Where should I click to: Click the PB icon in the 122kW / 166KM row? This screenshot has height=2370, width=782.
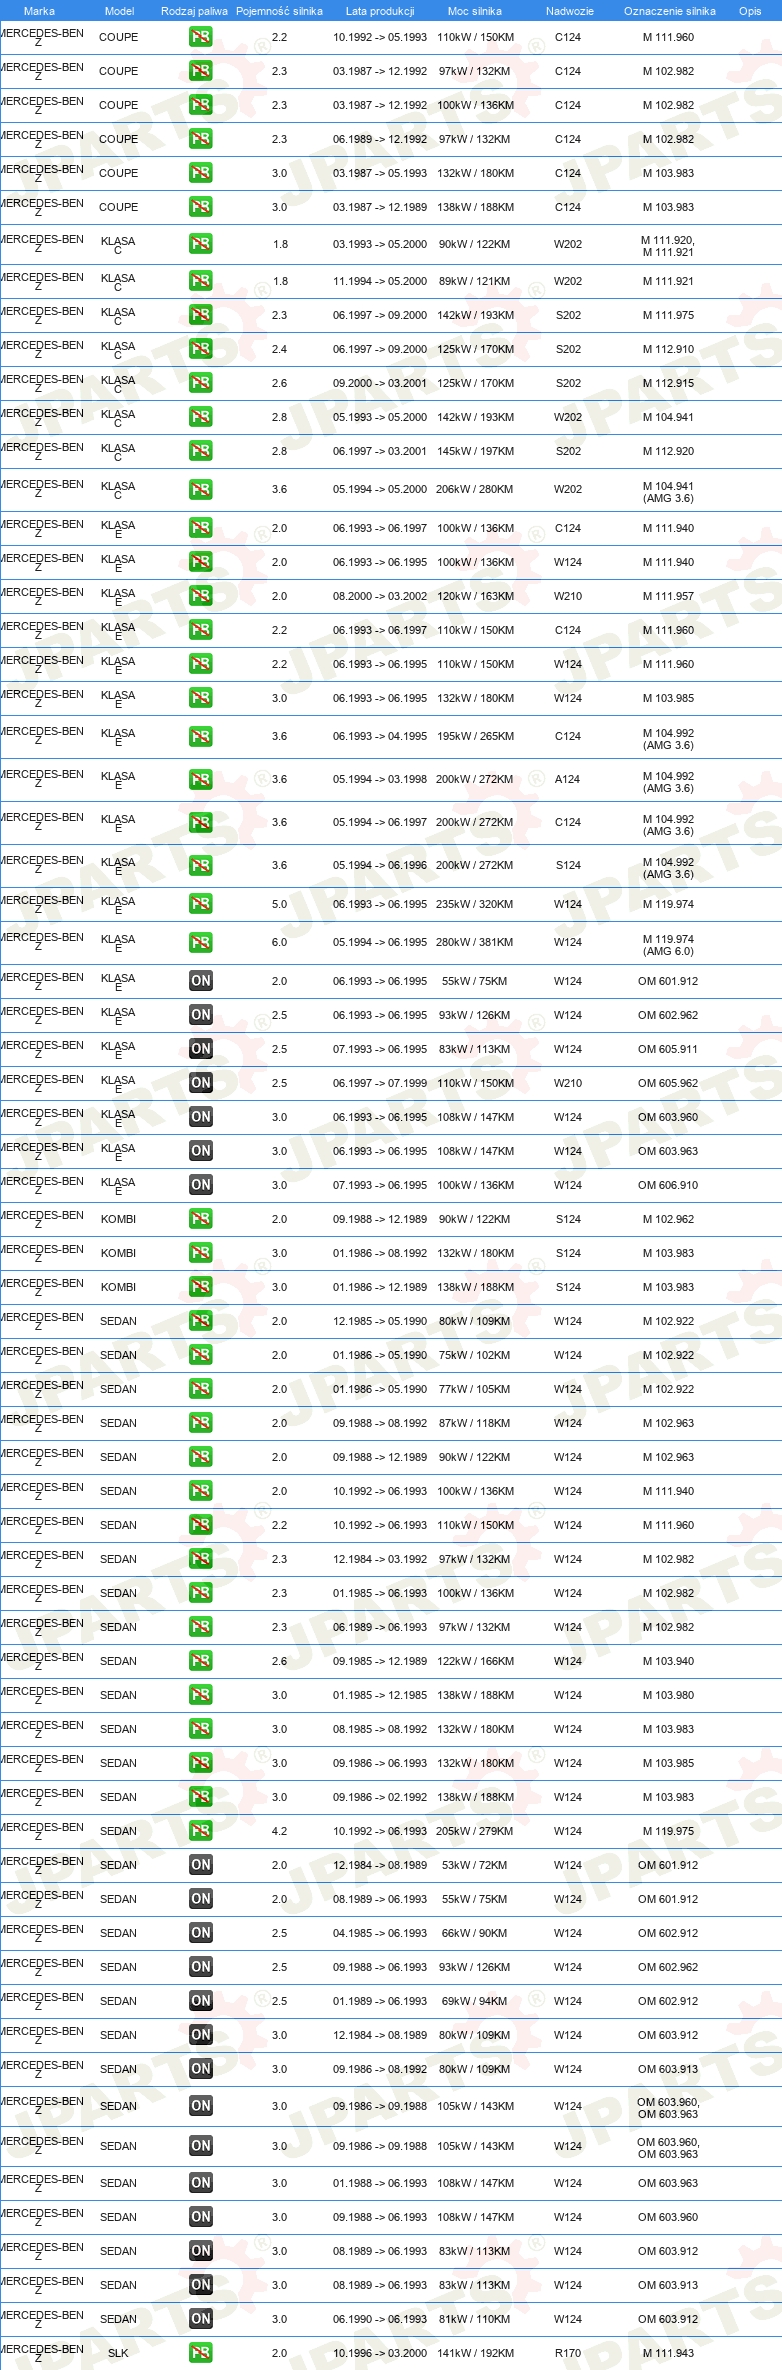click(201, 1661)
